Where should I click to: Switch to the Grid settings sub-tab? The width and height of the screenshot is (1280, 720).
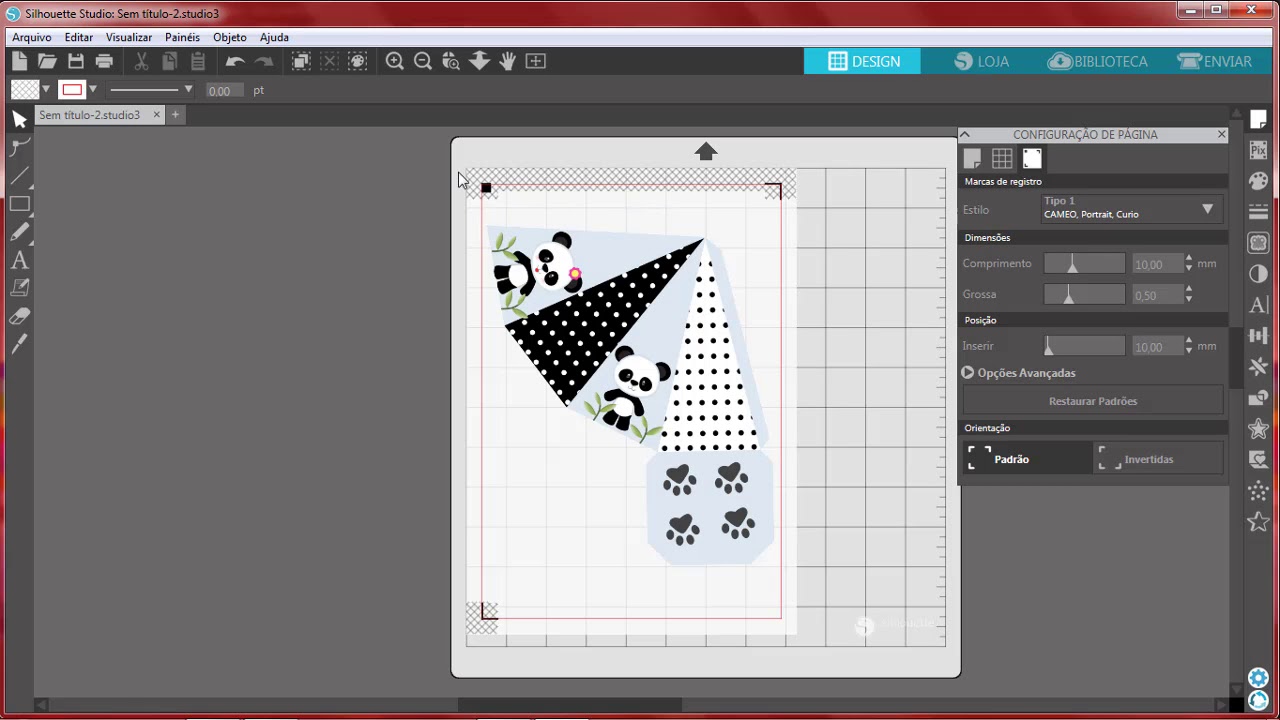[1002, 159]
